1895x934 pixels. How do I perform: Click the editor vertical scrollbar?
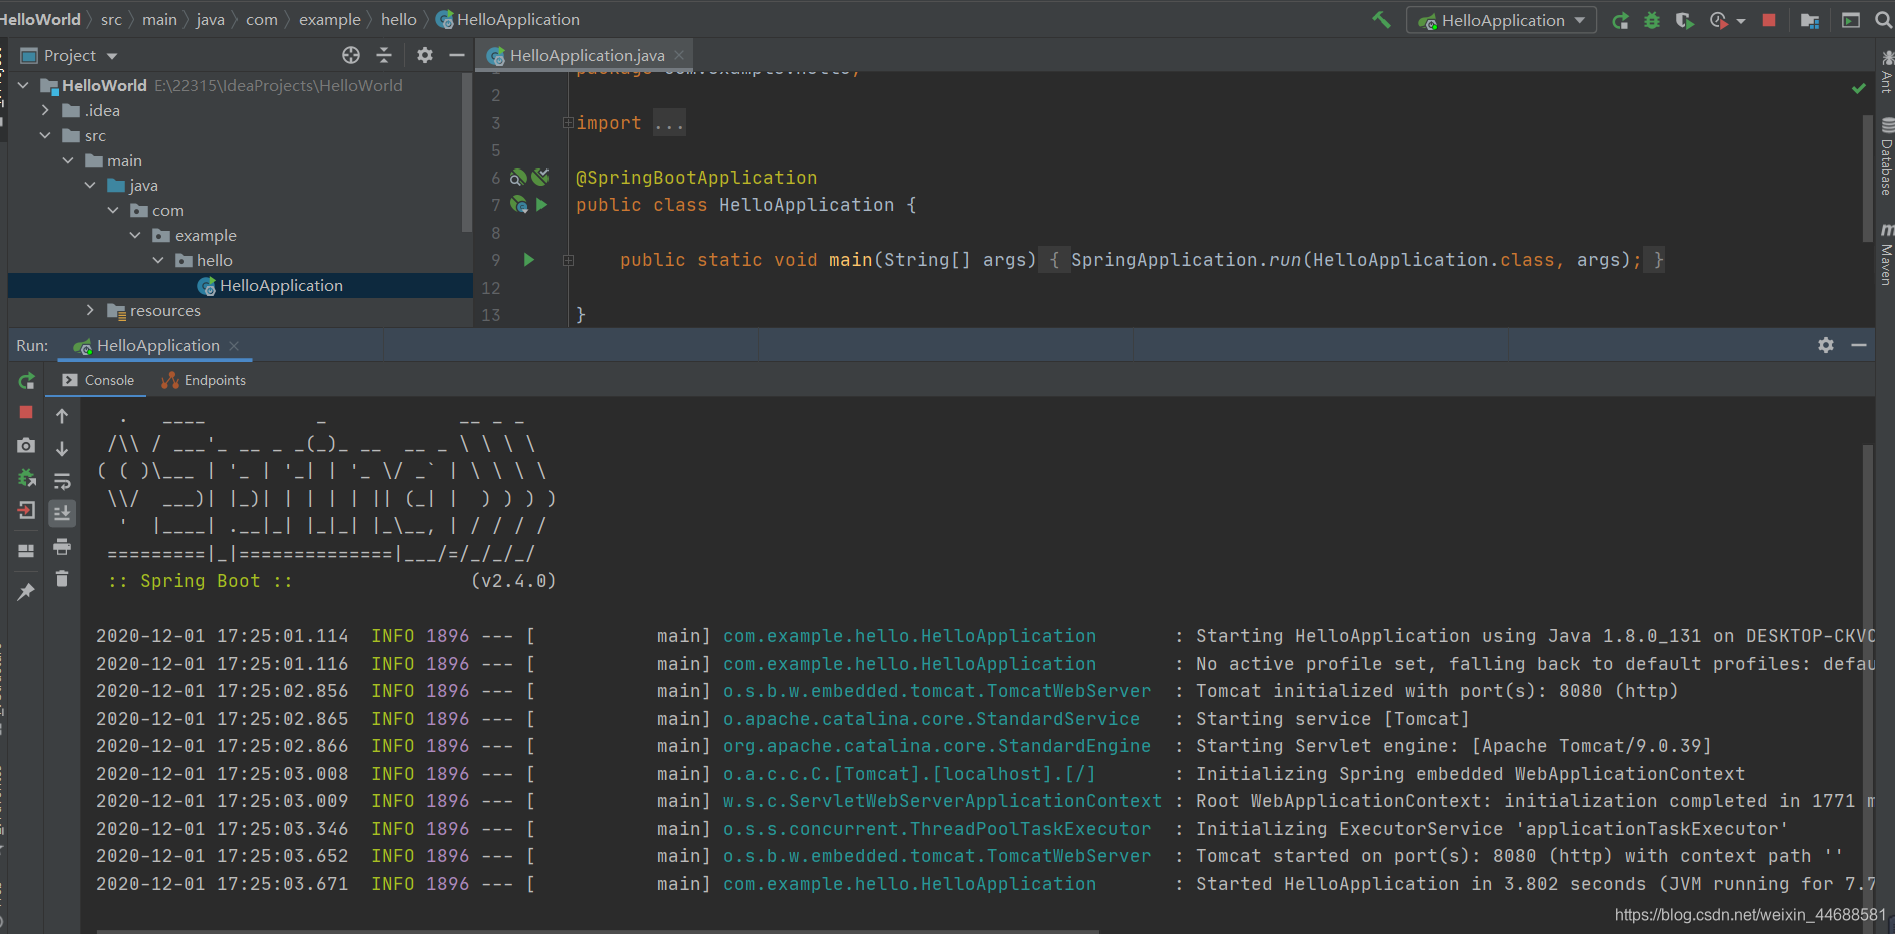(x=1867, y=178)
